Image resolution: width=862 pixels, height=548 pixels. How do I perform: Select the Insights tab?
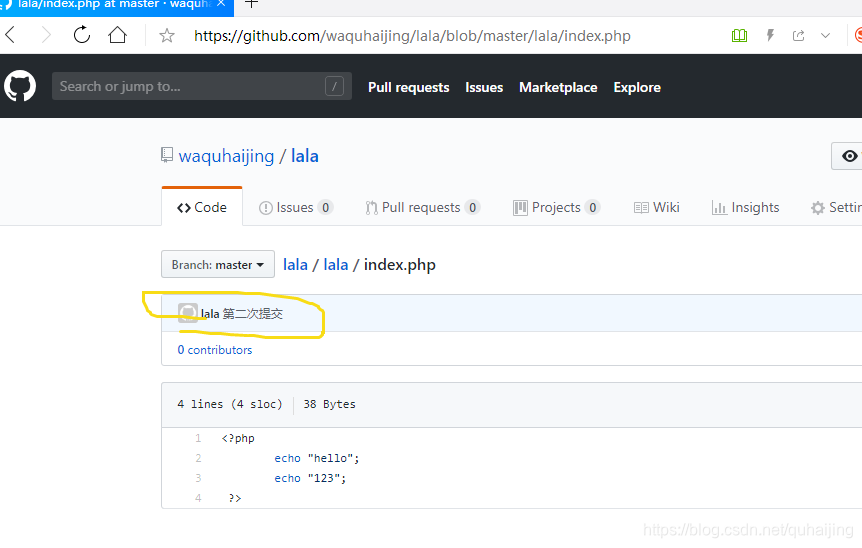pyautogui.click(x=745, y=207)
